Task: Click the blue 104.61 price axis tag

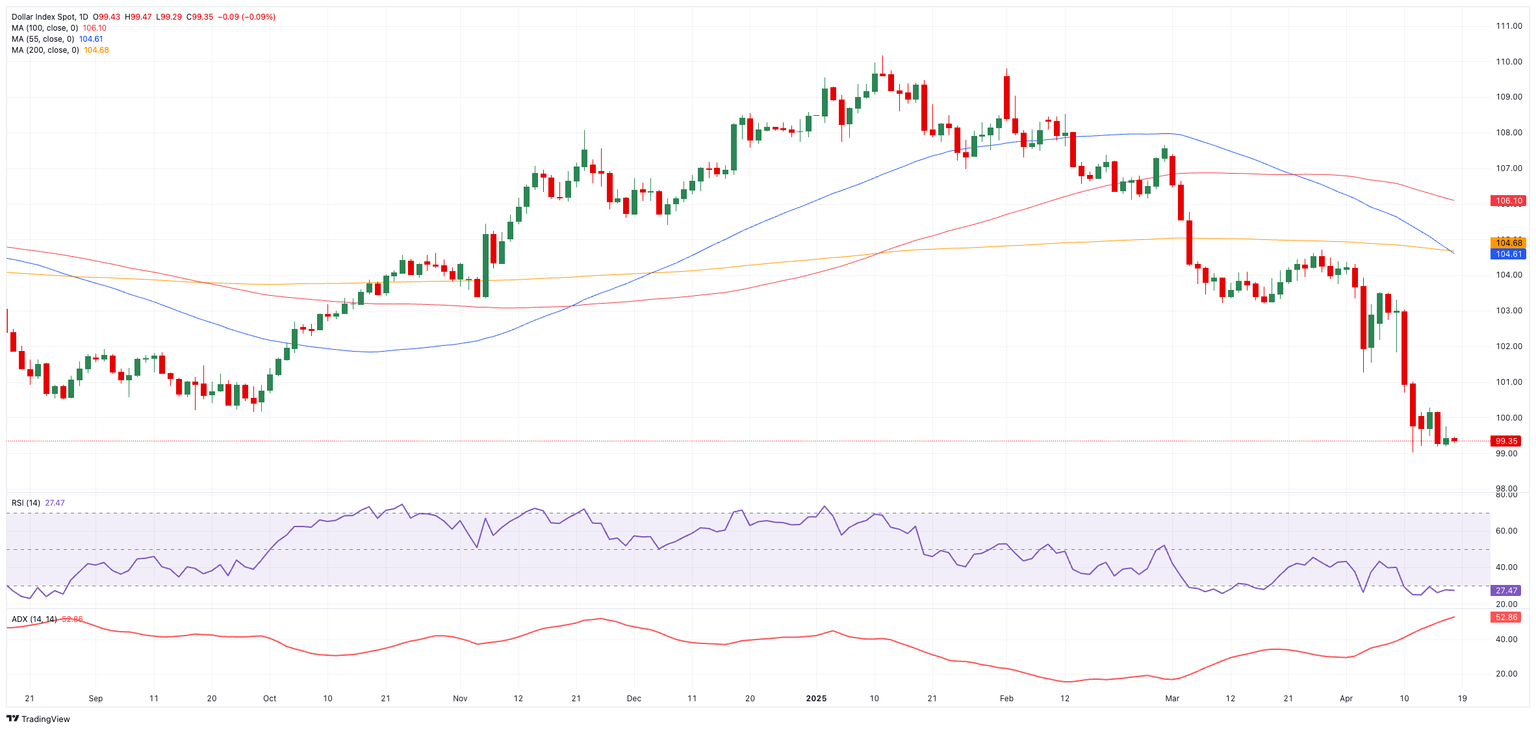Action: [1508, 254]
